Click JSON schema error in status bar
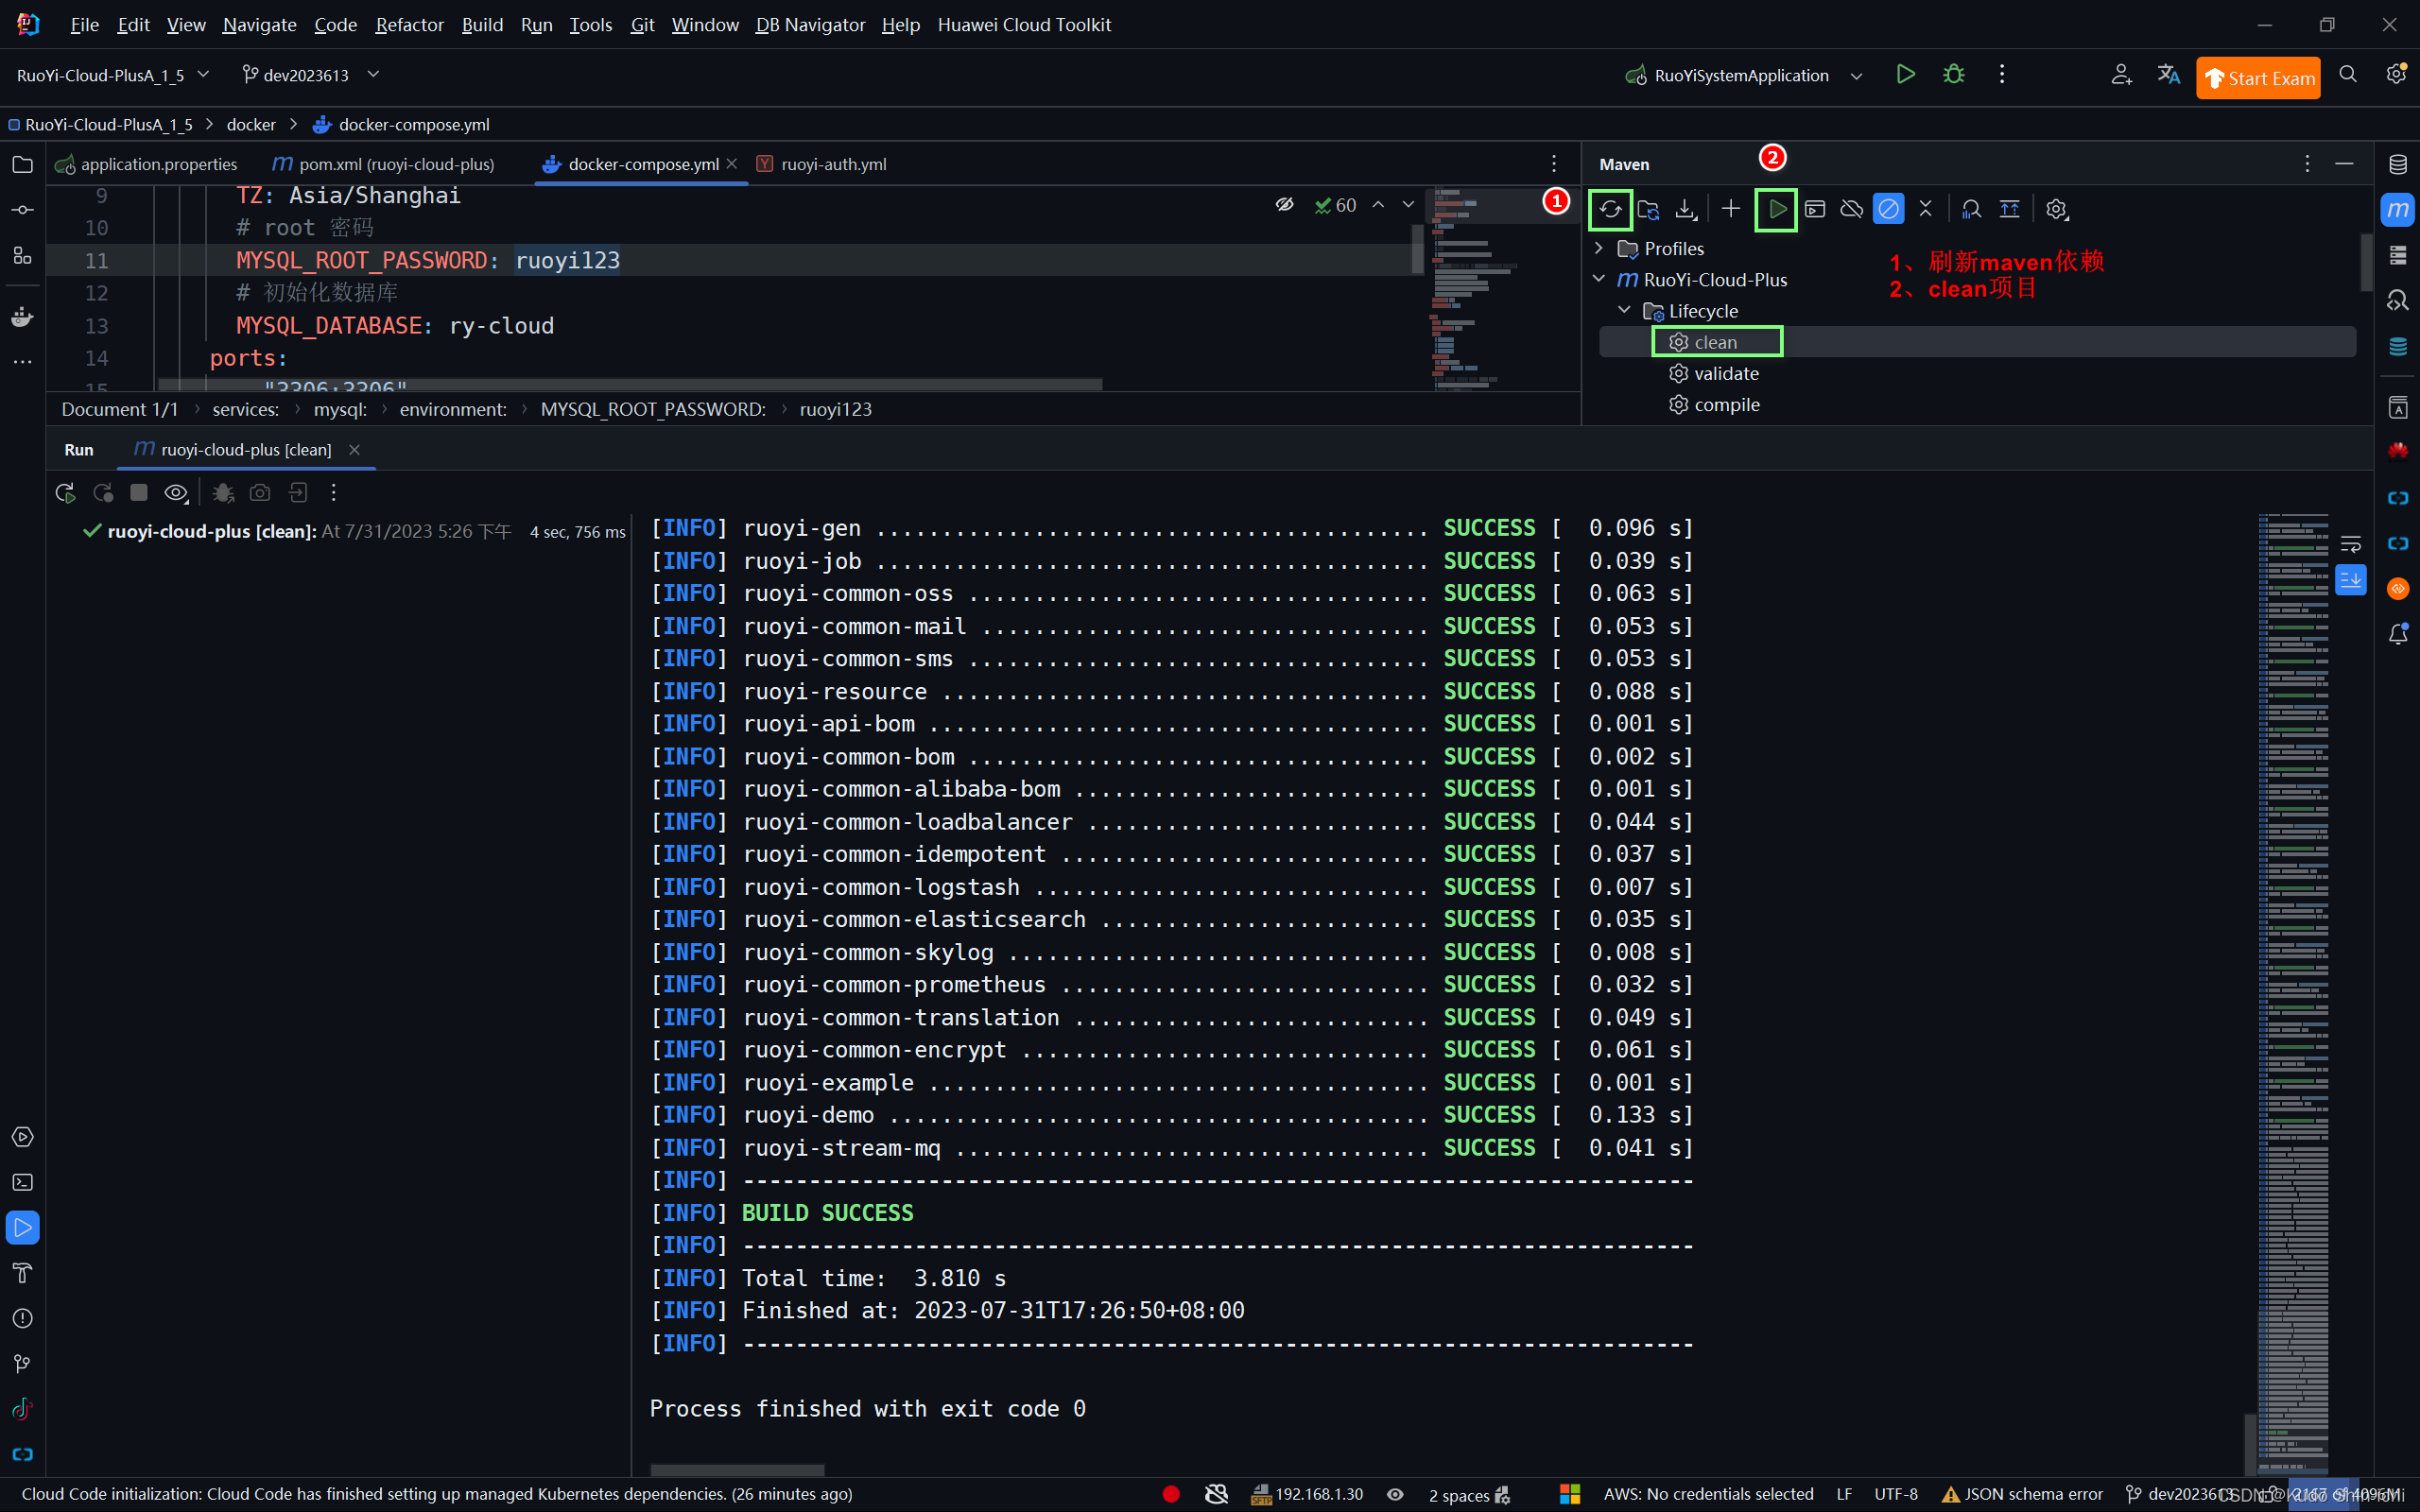Screen dimensions: 2420x1512 (x=2022, y=1494)
